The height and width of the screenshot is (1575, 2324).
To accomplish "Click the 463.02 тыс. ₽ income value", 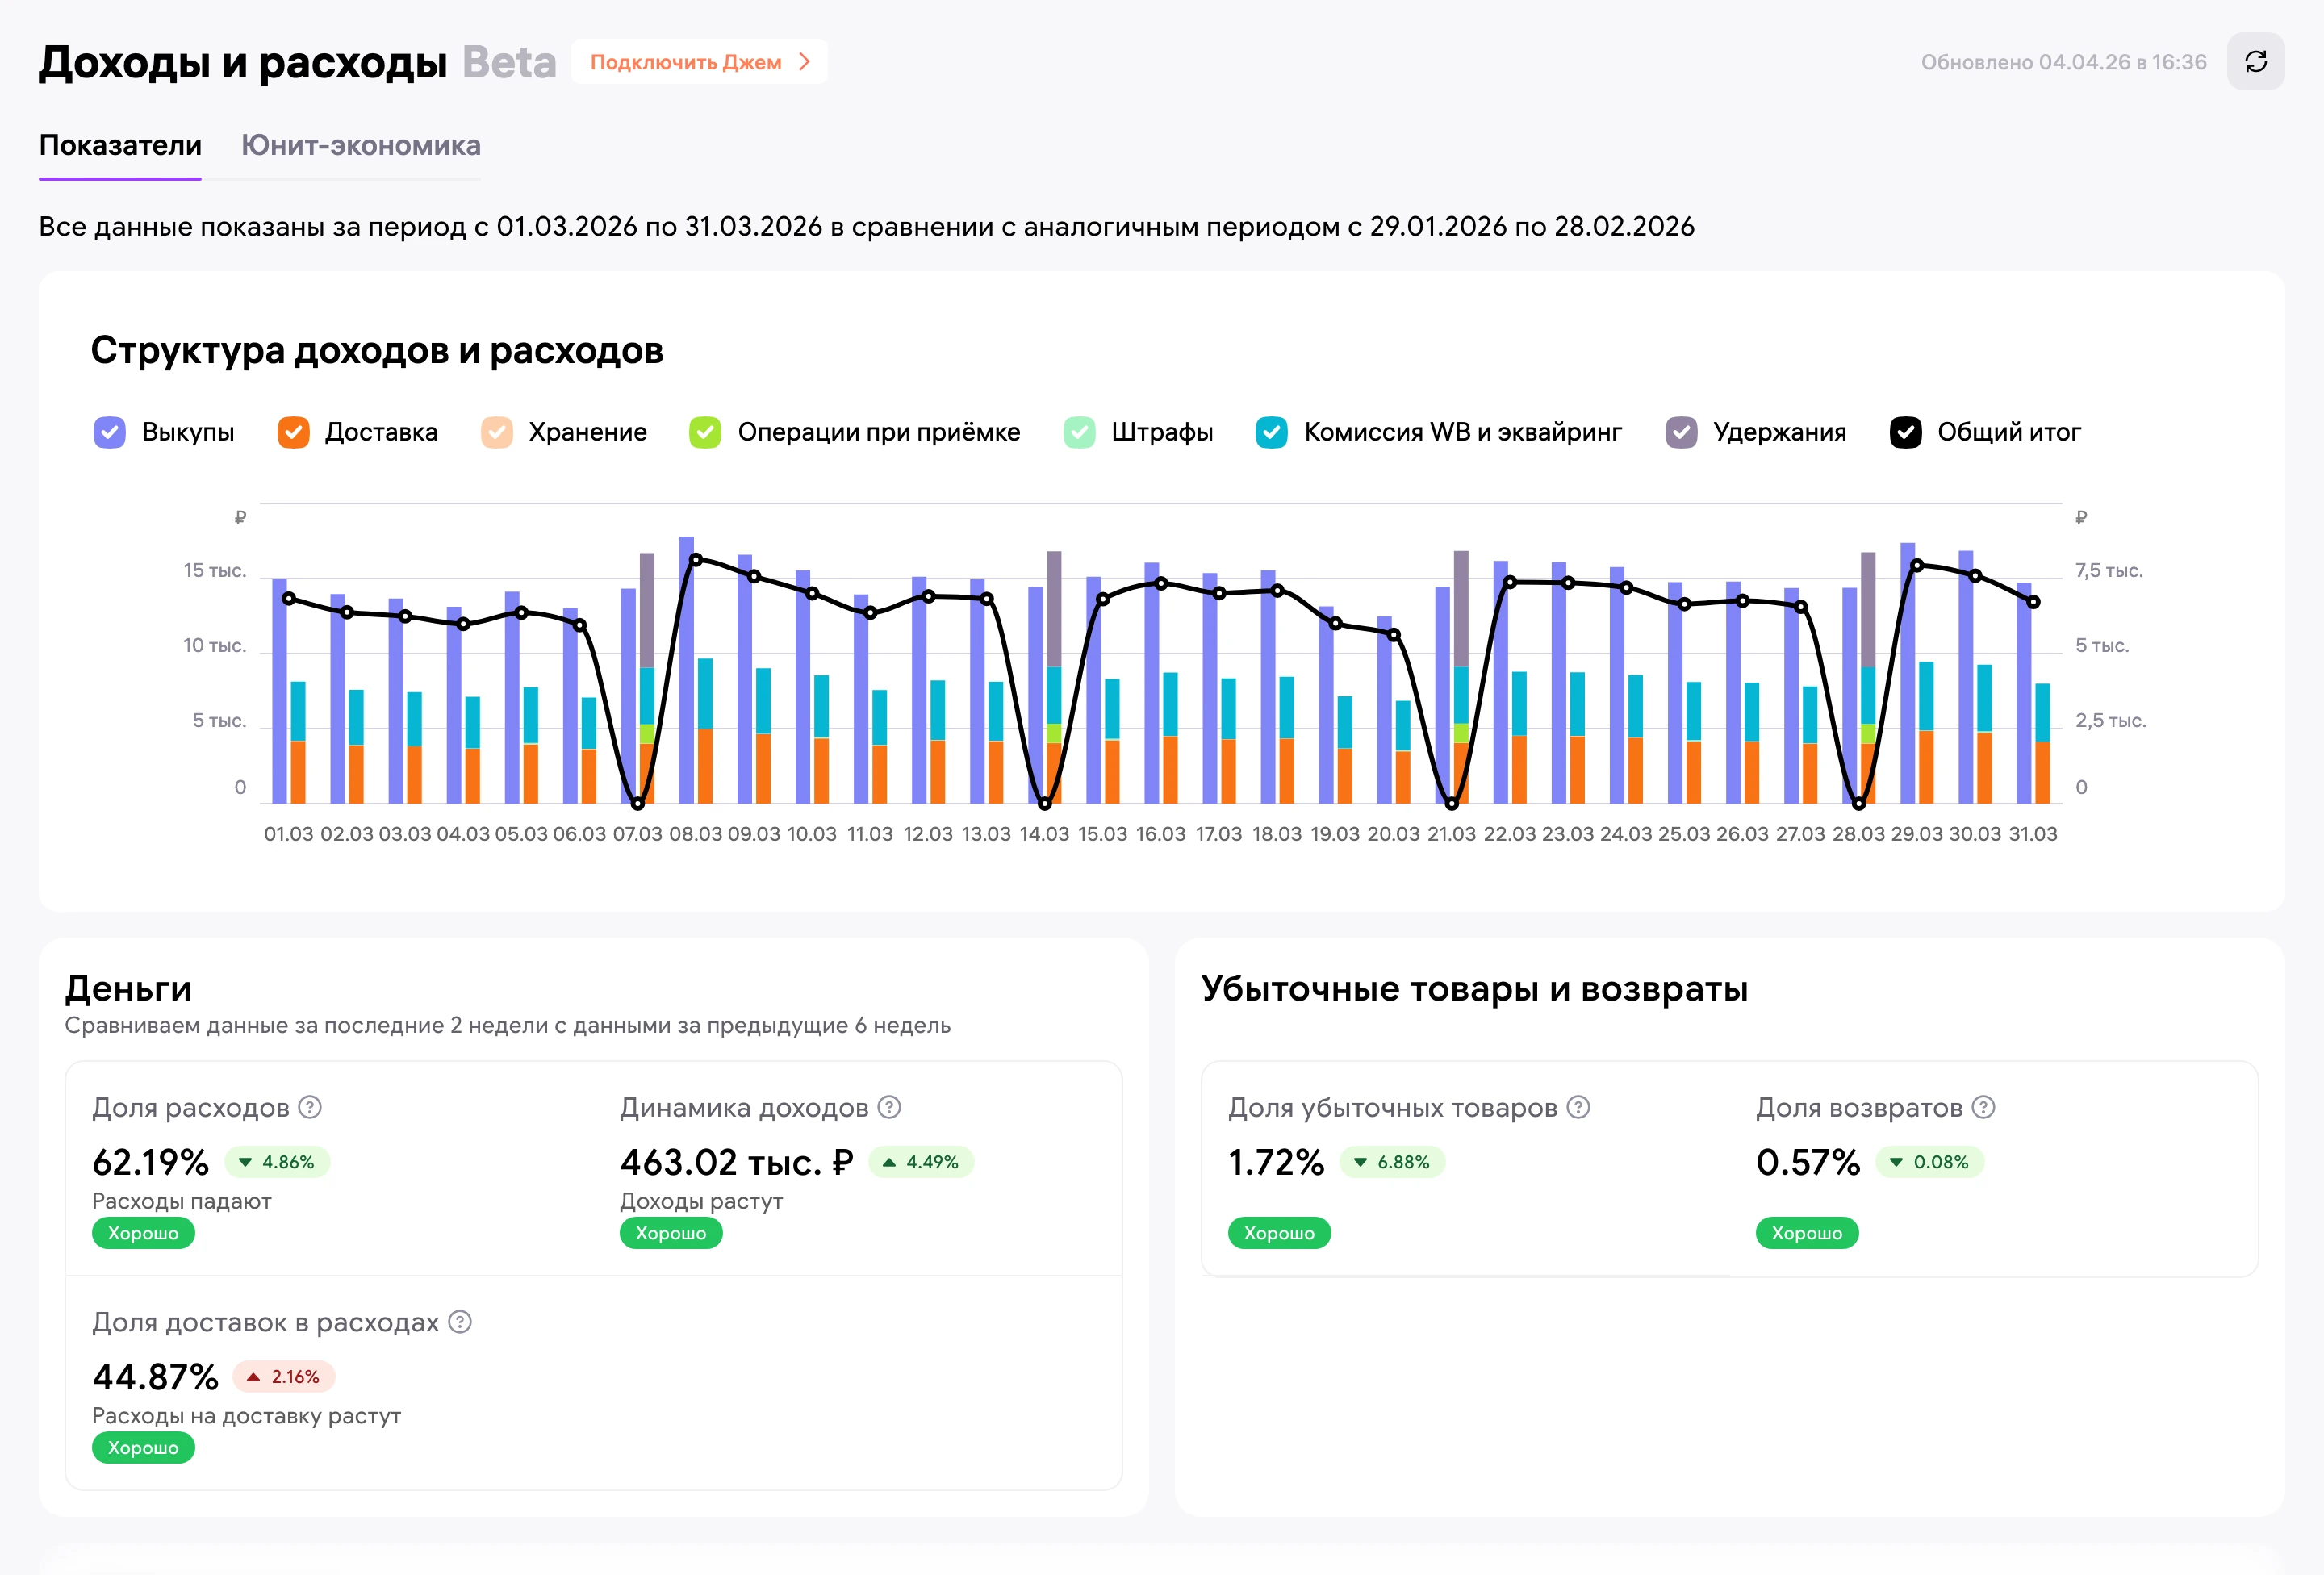I will point(737,1162).
